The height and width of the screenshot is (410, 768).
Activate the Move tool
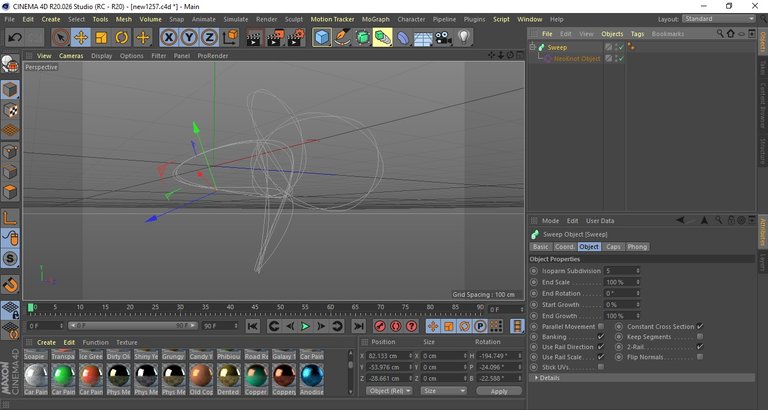coord(81,38)
